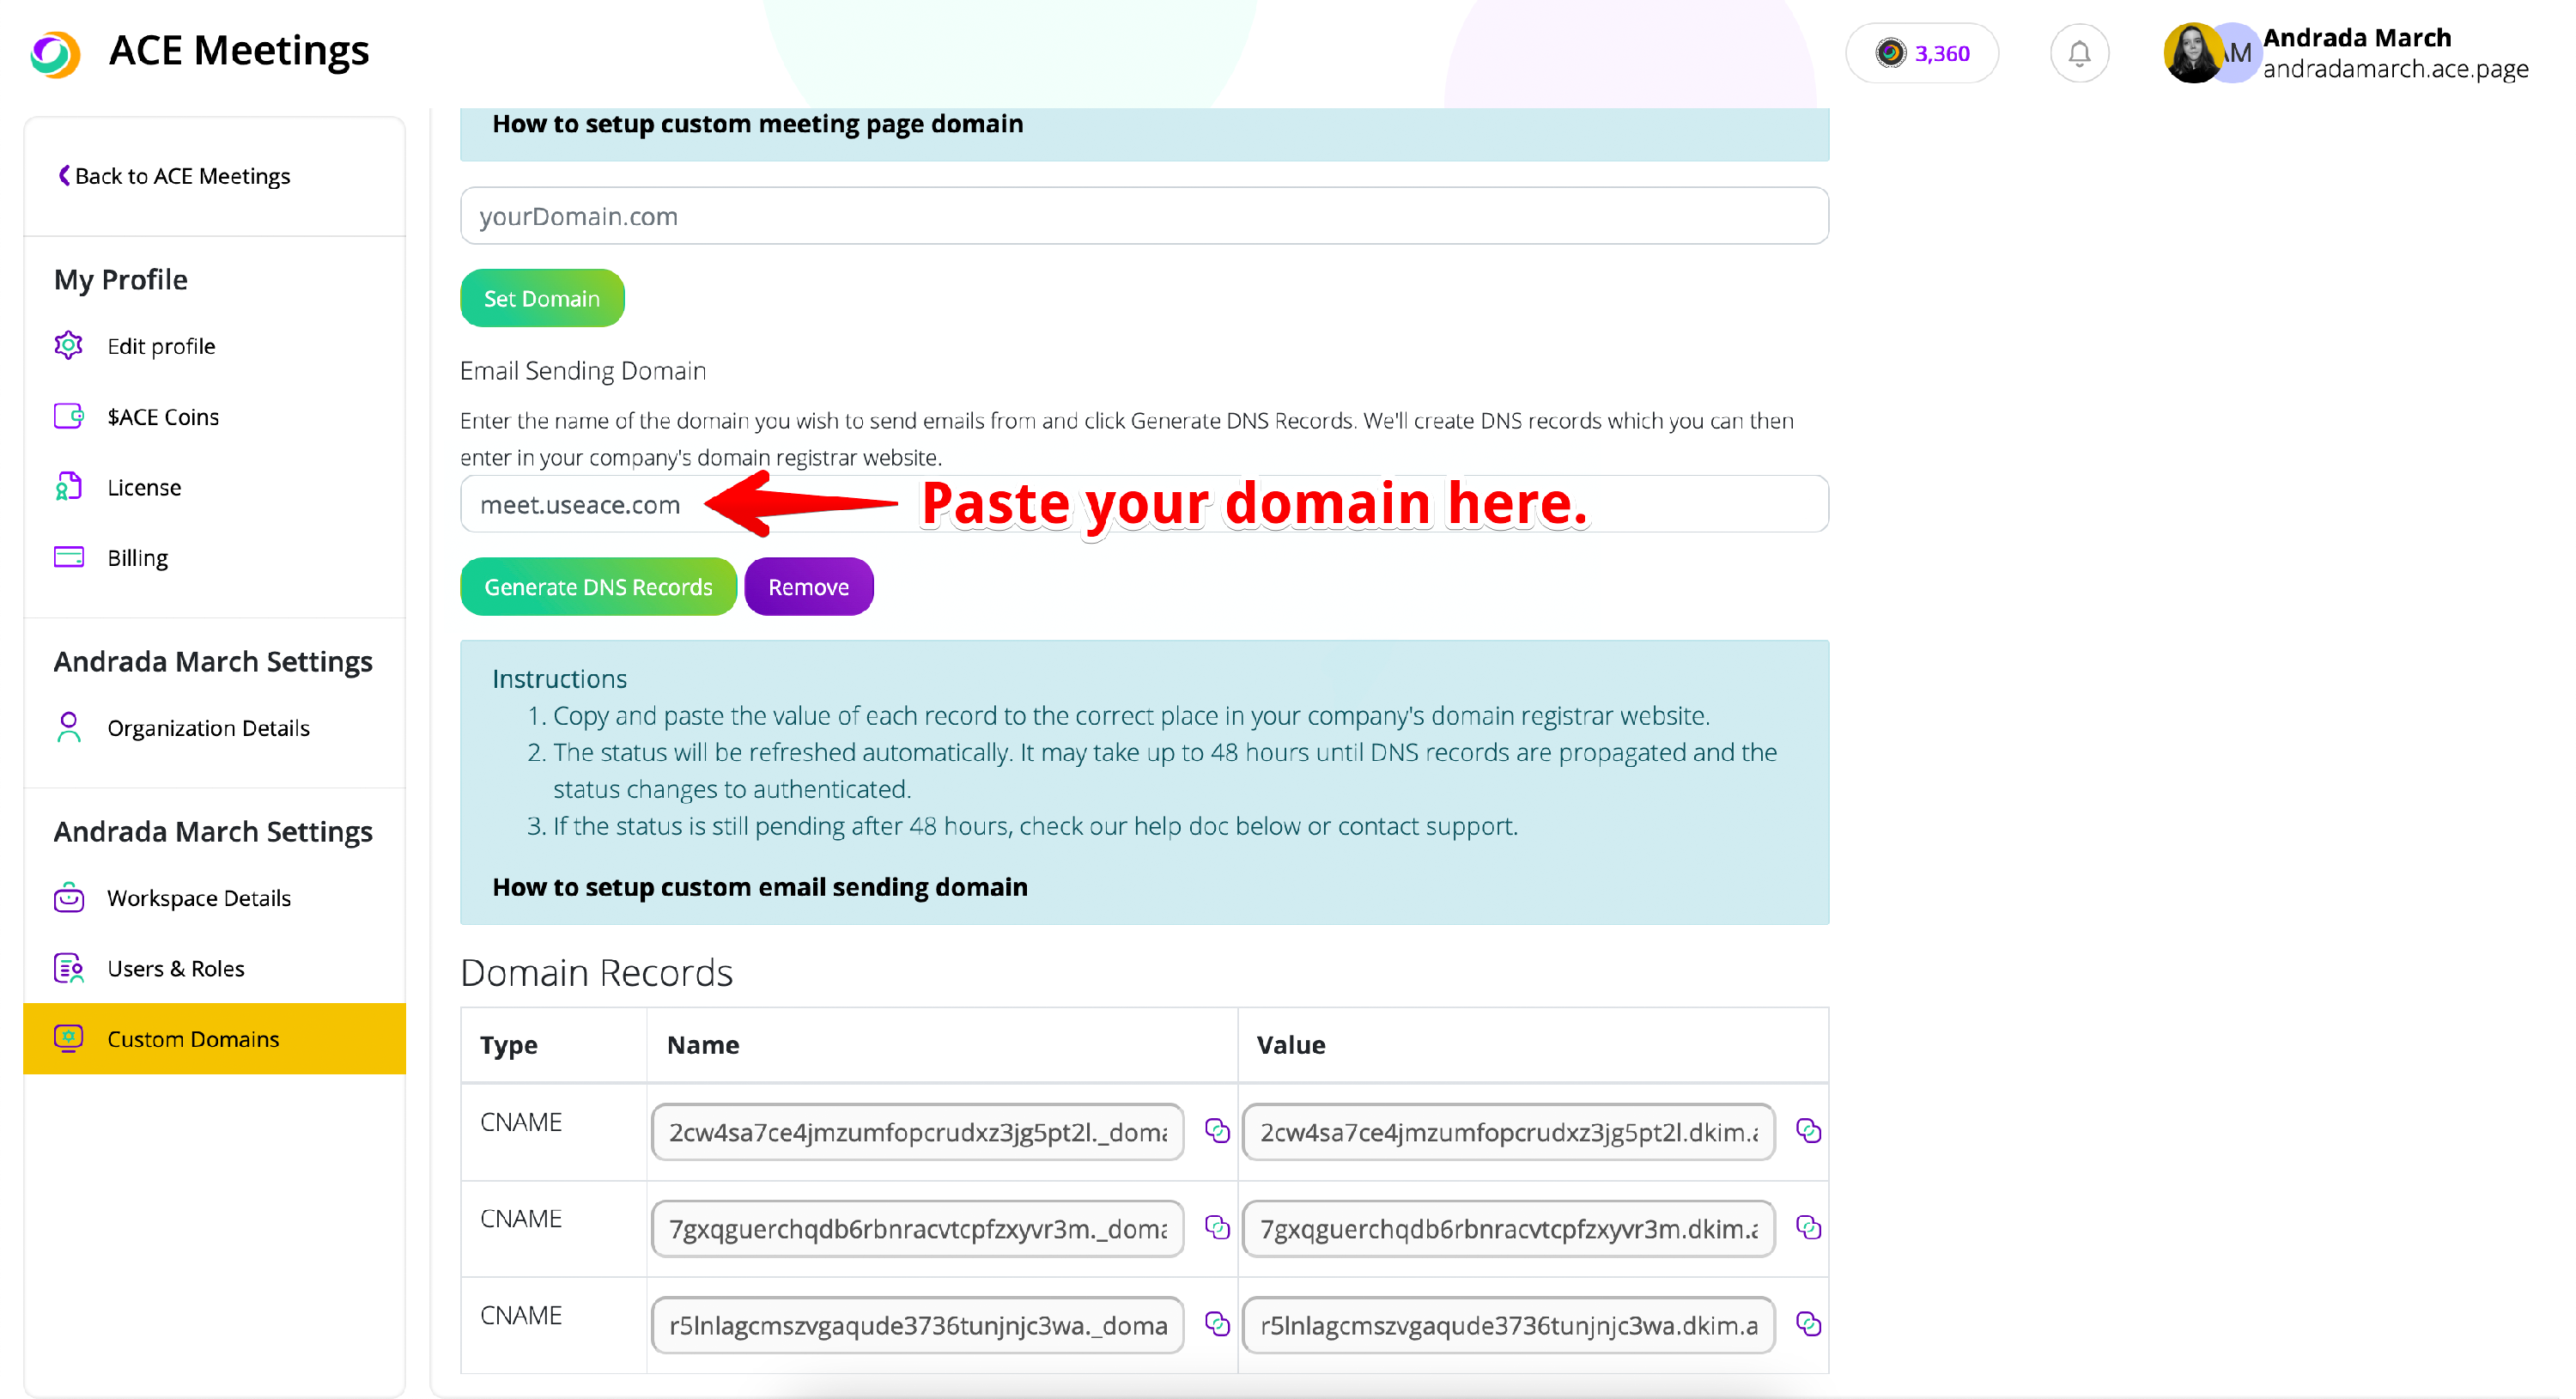2576x1399 pixels.
Task: Select the License sidebar item
Action: click(x=144, y=487)
